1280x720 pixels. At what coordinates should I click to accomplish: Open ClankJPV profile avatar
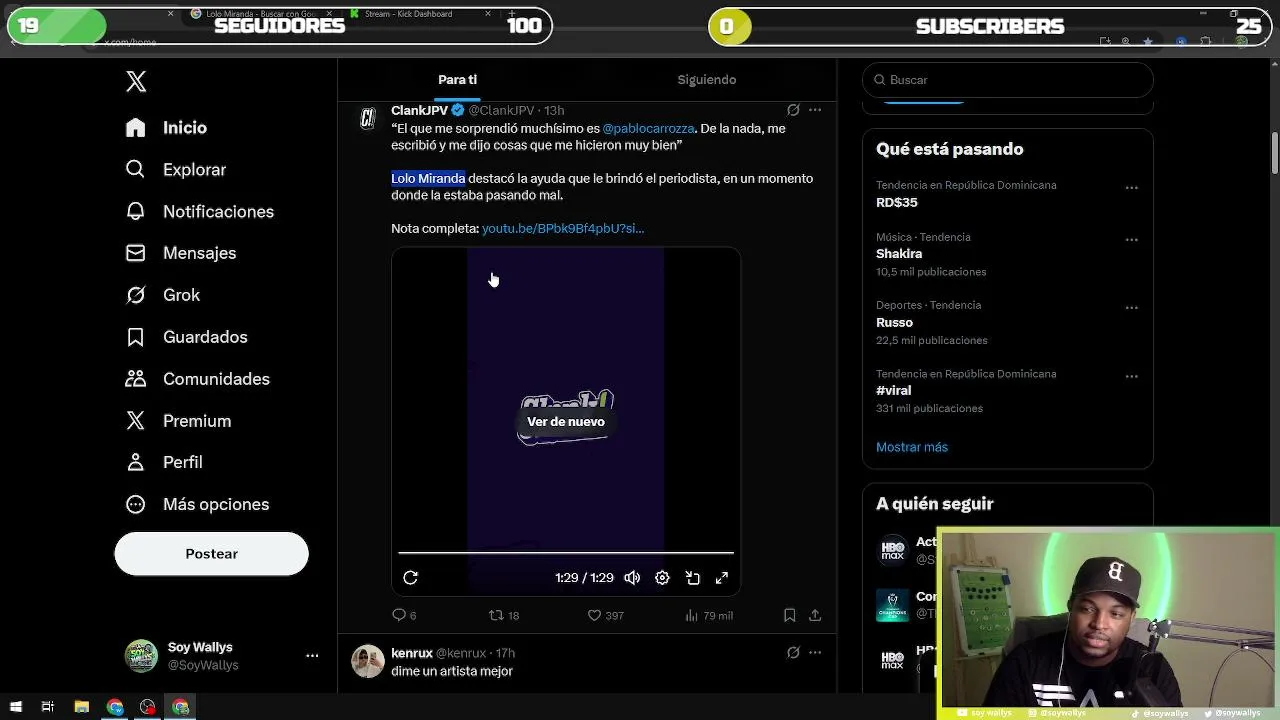(x=368, y=119)
